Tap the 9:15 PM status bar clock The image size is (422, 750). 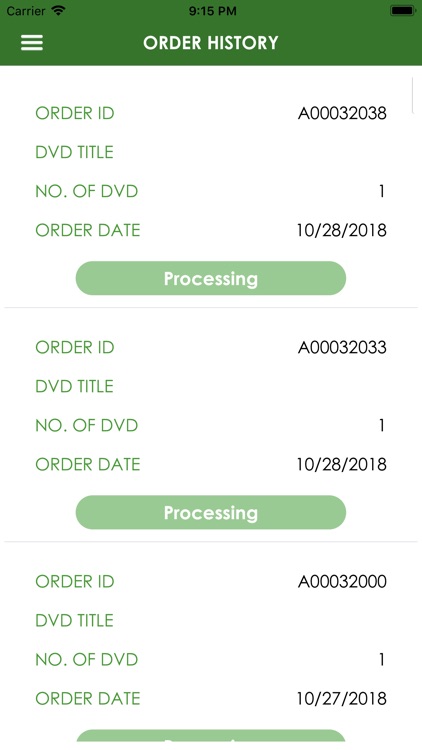click(212, 11)
